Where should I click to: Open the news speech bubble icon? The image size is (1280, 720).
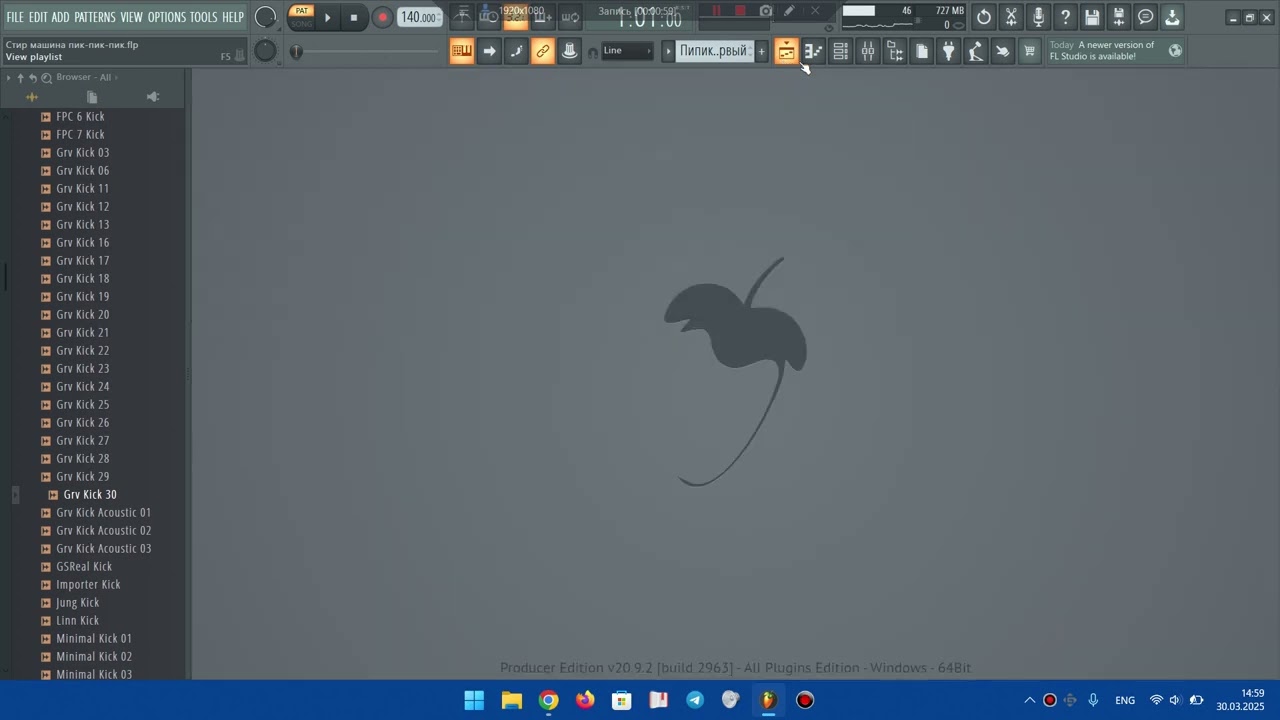click(x=1146, y=17)
